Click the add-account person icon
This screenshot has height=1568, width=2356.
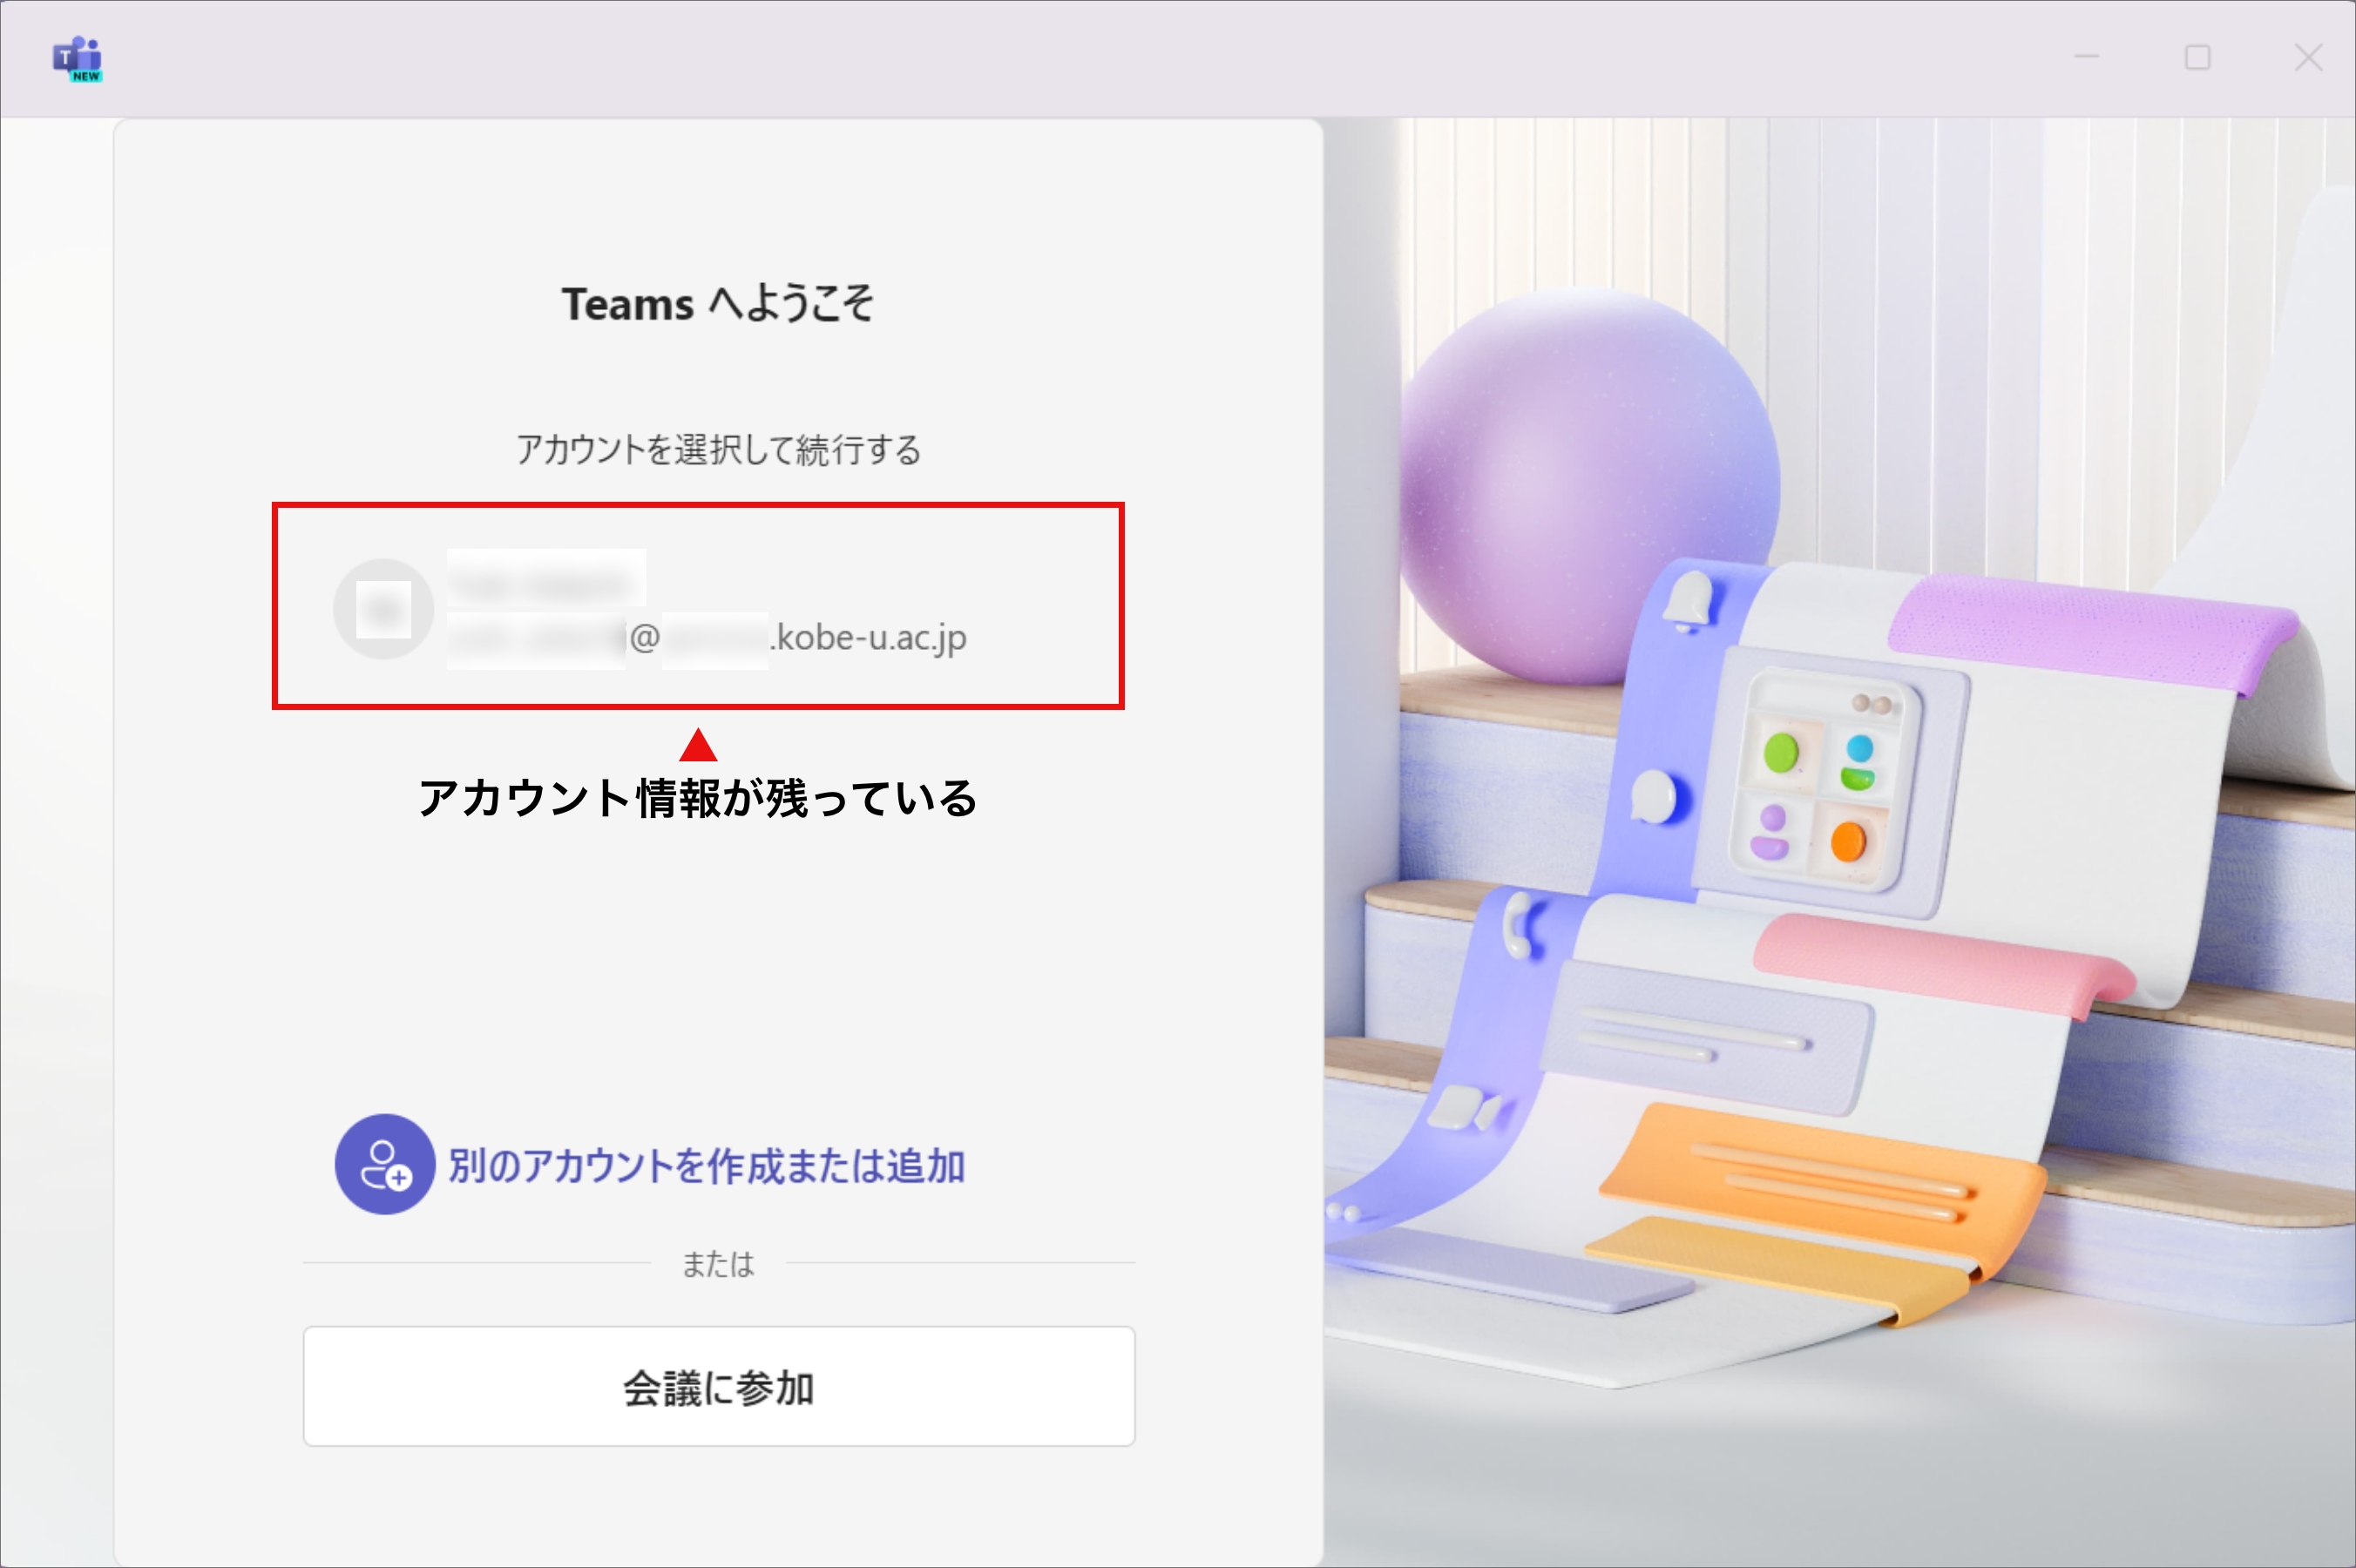[x=385, y=1164]
